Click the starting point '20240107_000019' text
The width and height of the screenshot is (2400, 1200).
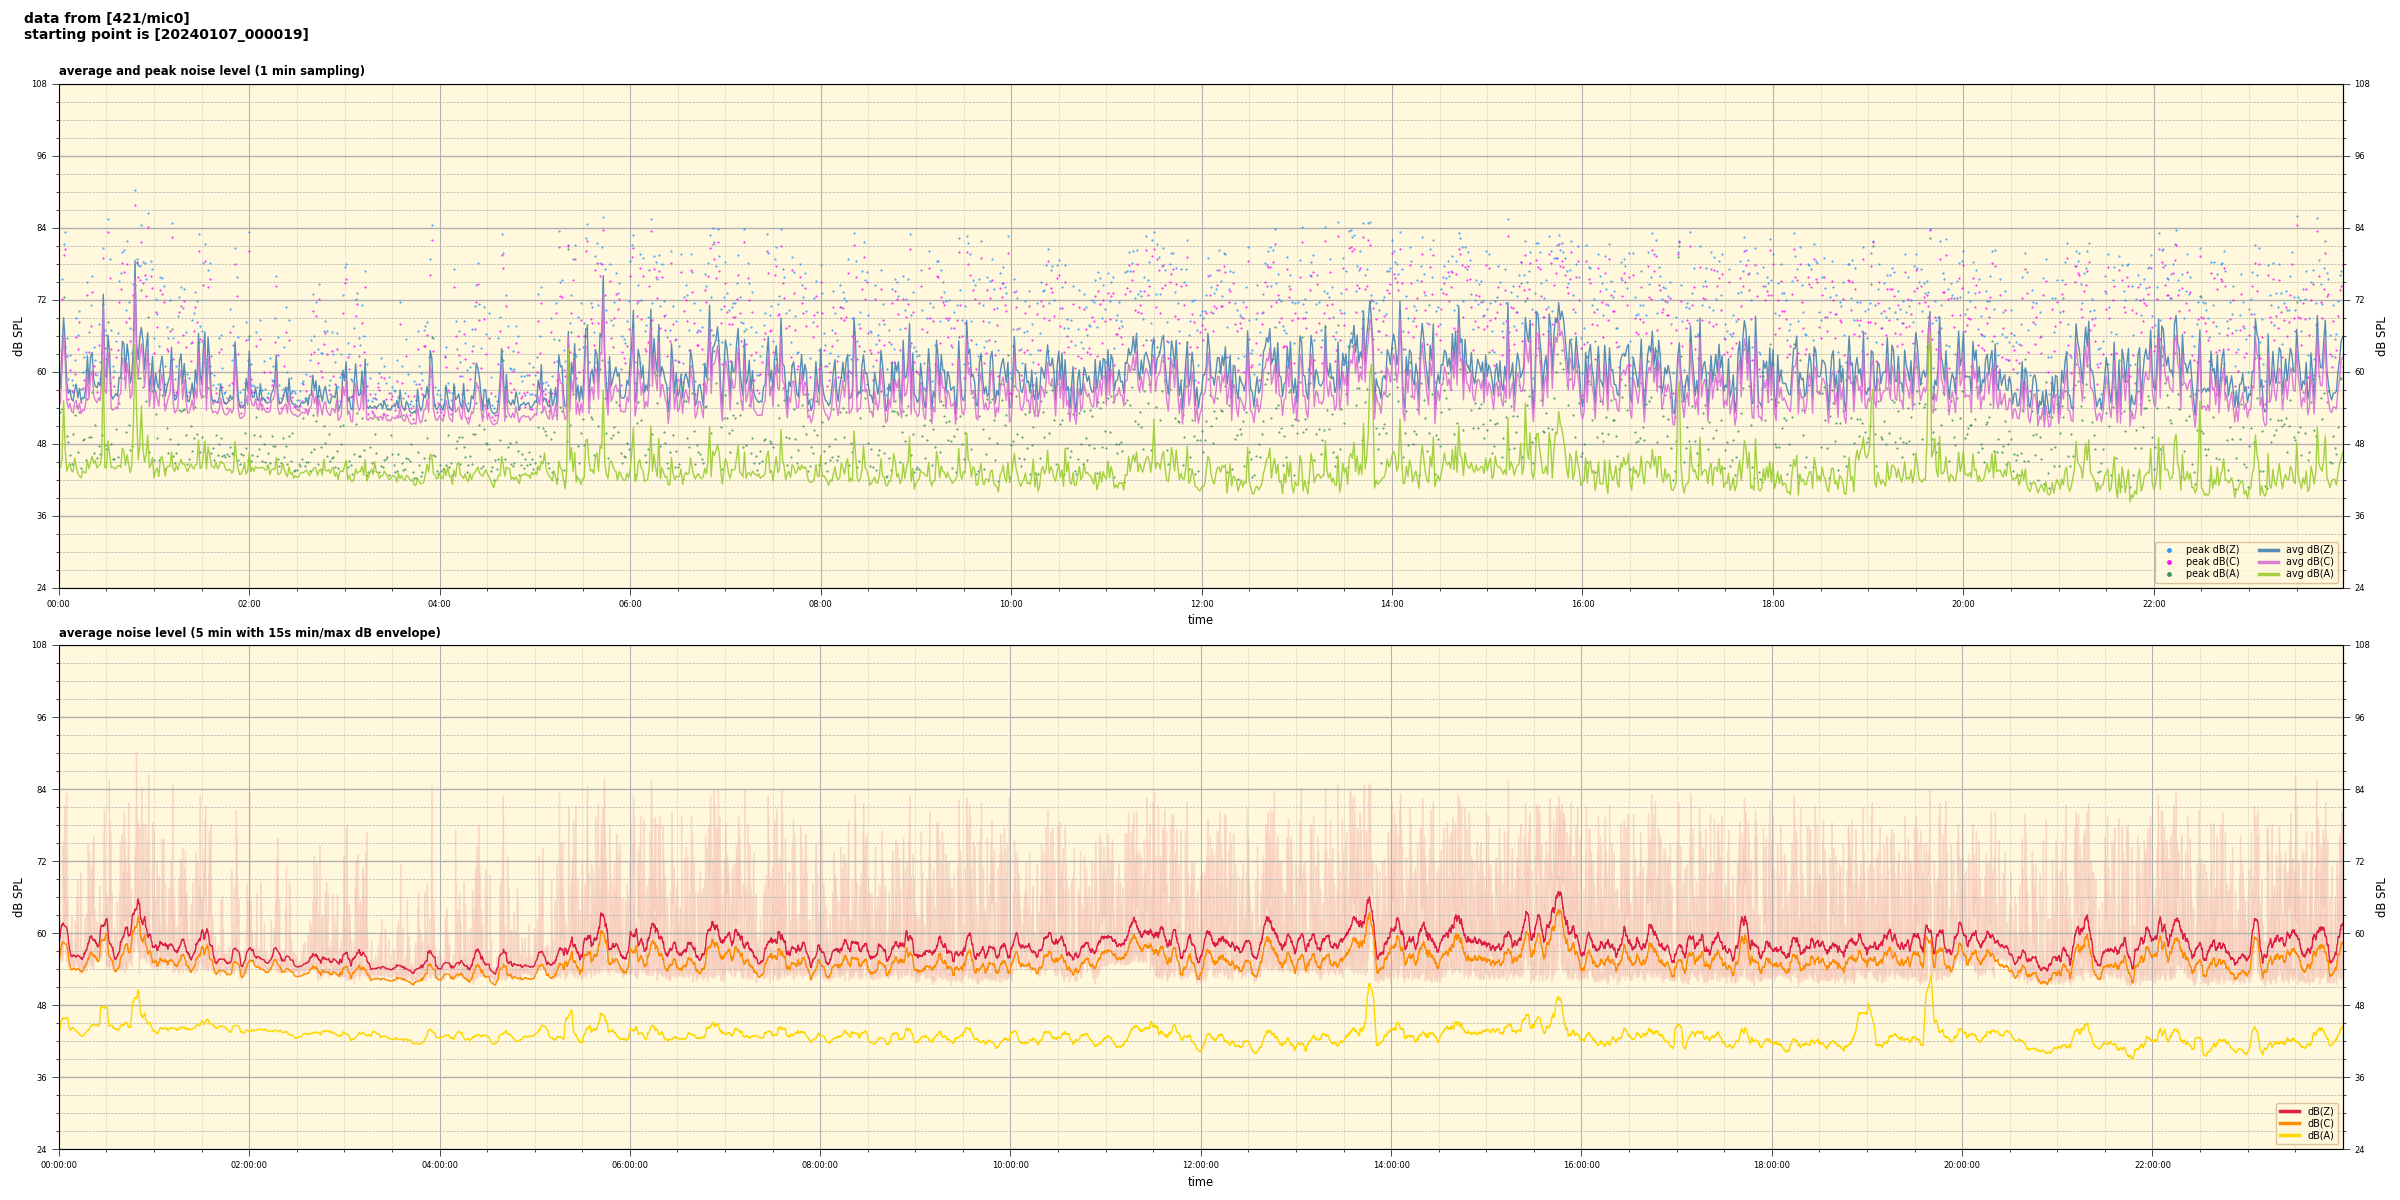coord(231,35)
